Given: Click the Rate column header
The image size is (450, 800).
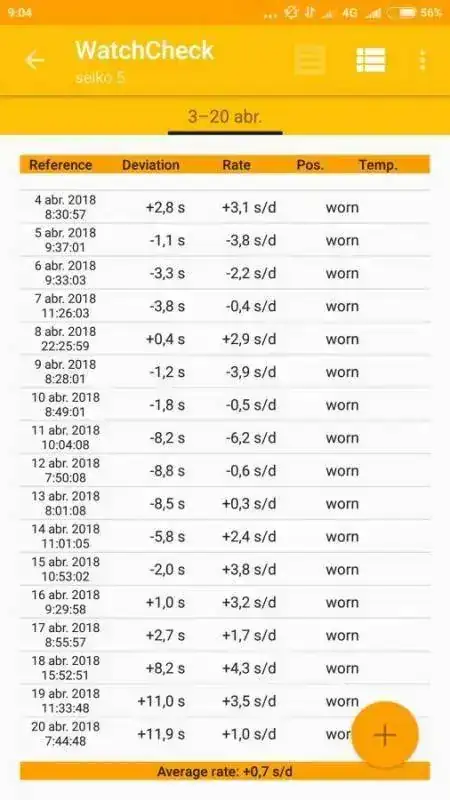Looking at the screenshot, I should tap(236, 165).
